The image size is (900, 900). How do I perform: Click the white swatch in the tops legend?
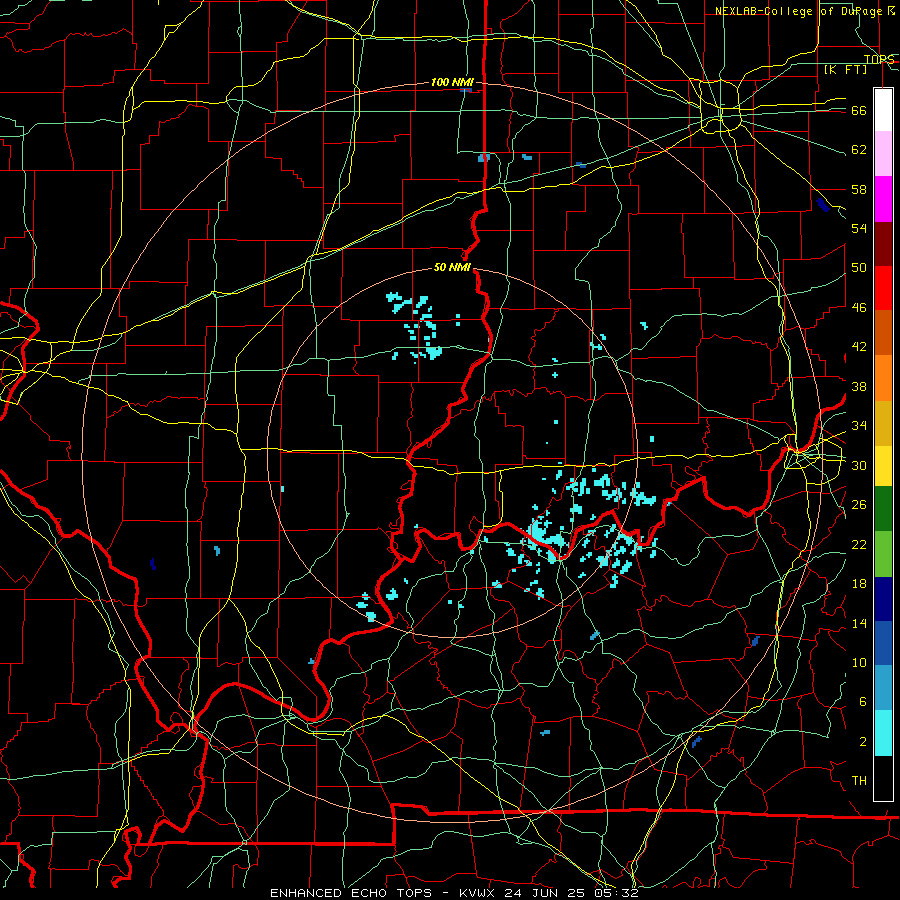point(883,110)
